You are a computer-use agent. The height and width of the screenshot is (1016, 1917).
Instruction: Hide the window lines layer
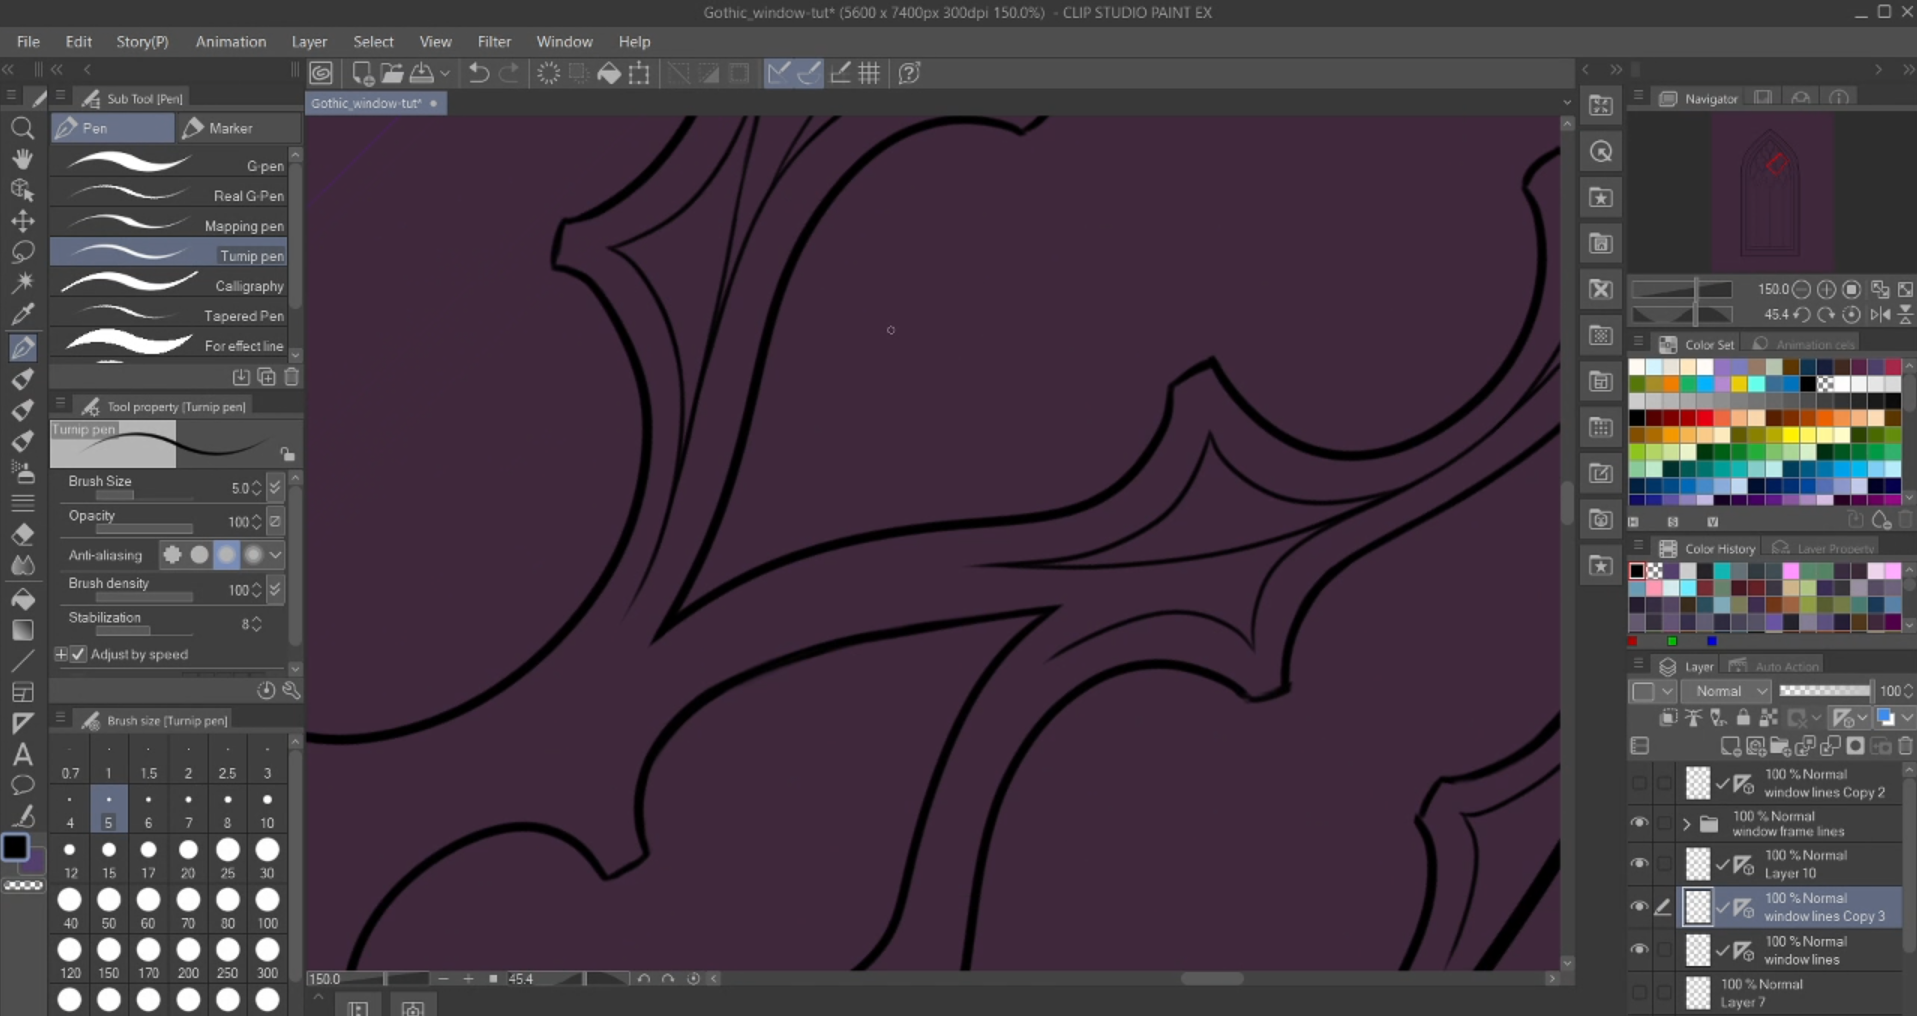point(1640,950)
